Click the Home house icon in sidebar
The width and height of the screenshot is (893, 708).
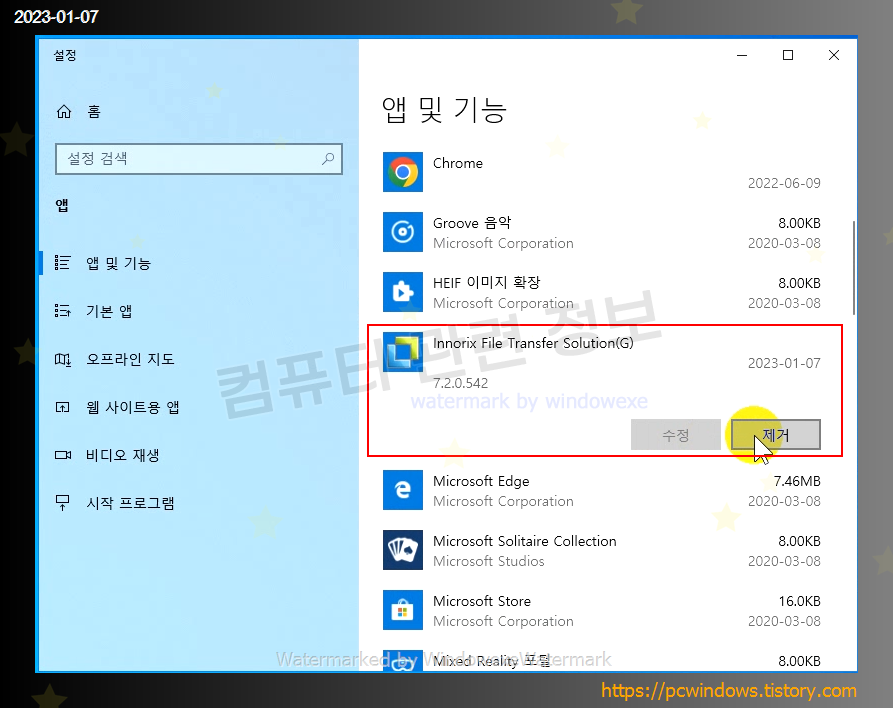pos(64,112)
